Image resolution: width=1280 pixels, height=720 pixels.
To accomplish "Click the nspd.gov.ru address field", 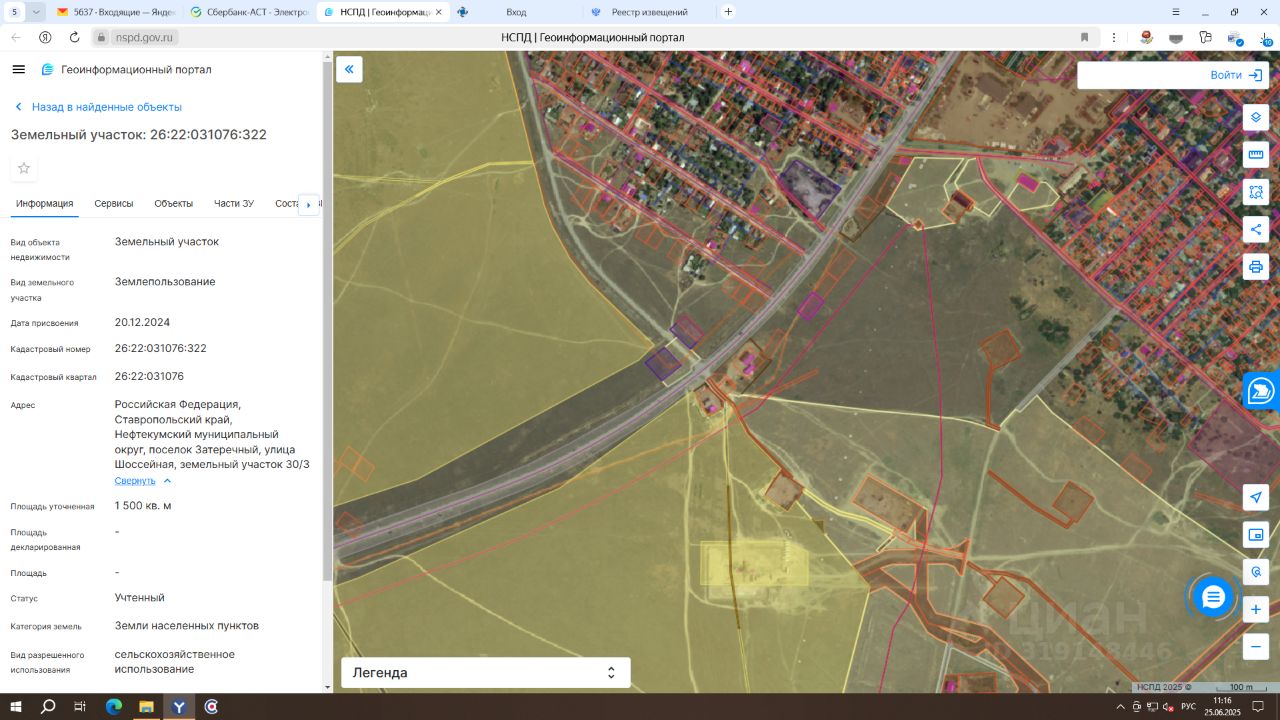I will [x=145, y=37].
